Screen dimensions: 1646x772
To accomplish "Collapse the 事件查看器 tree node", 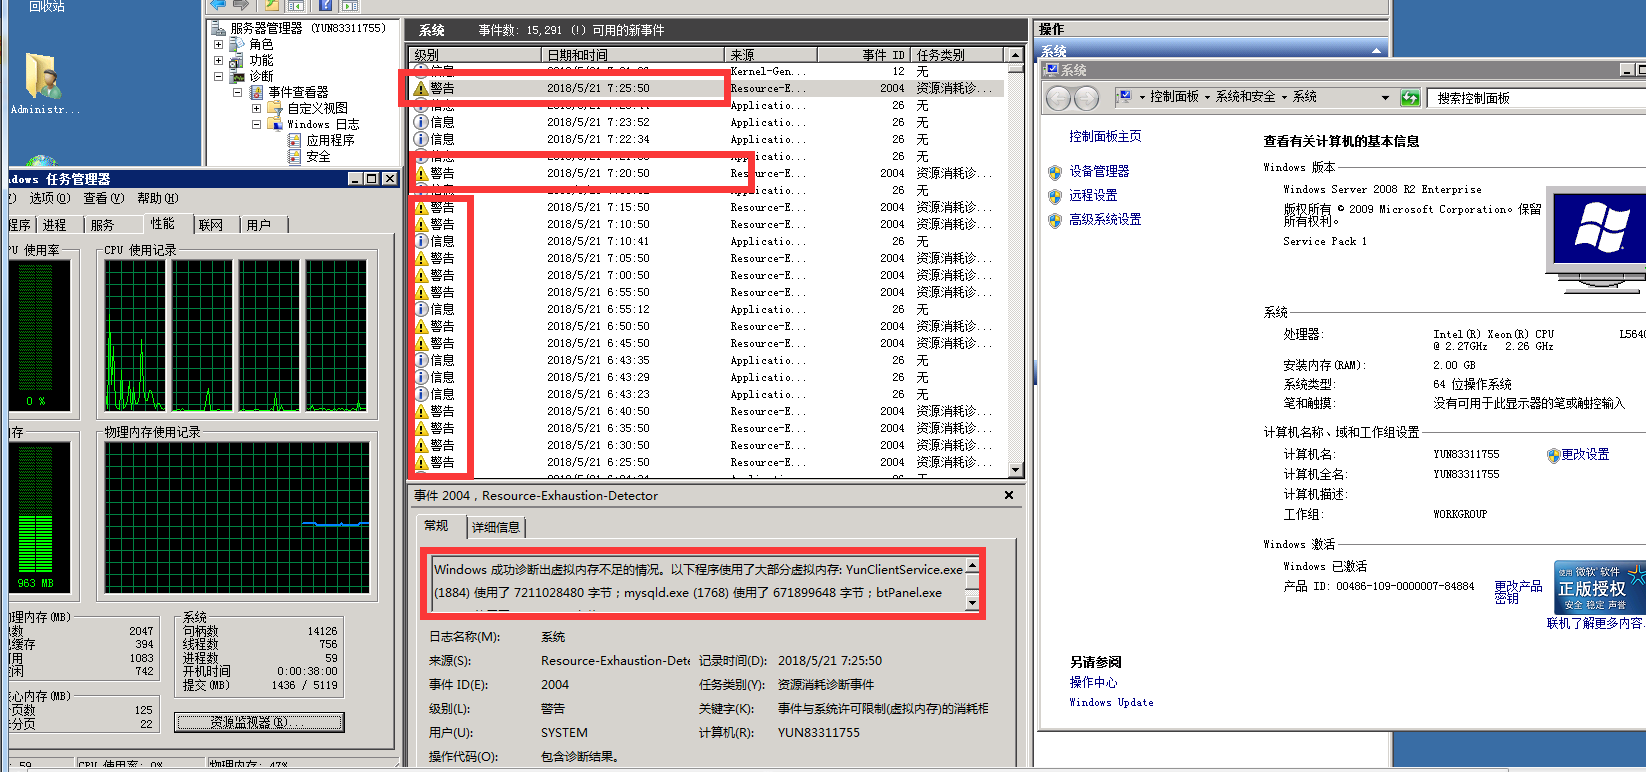I will pos(238,92).
